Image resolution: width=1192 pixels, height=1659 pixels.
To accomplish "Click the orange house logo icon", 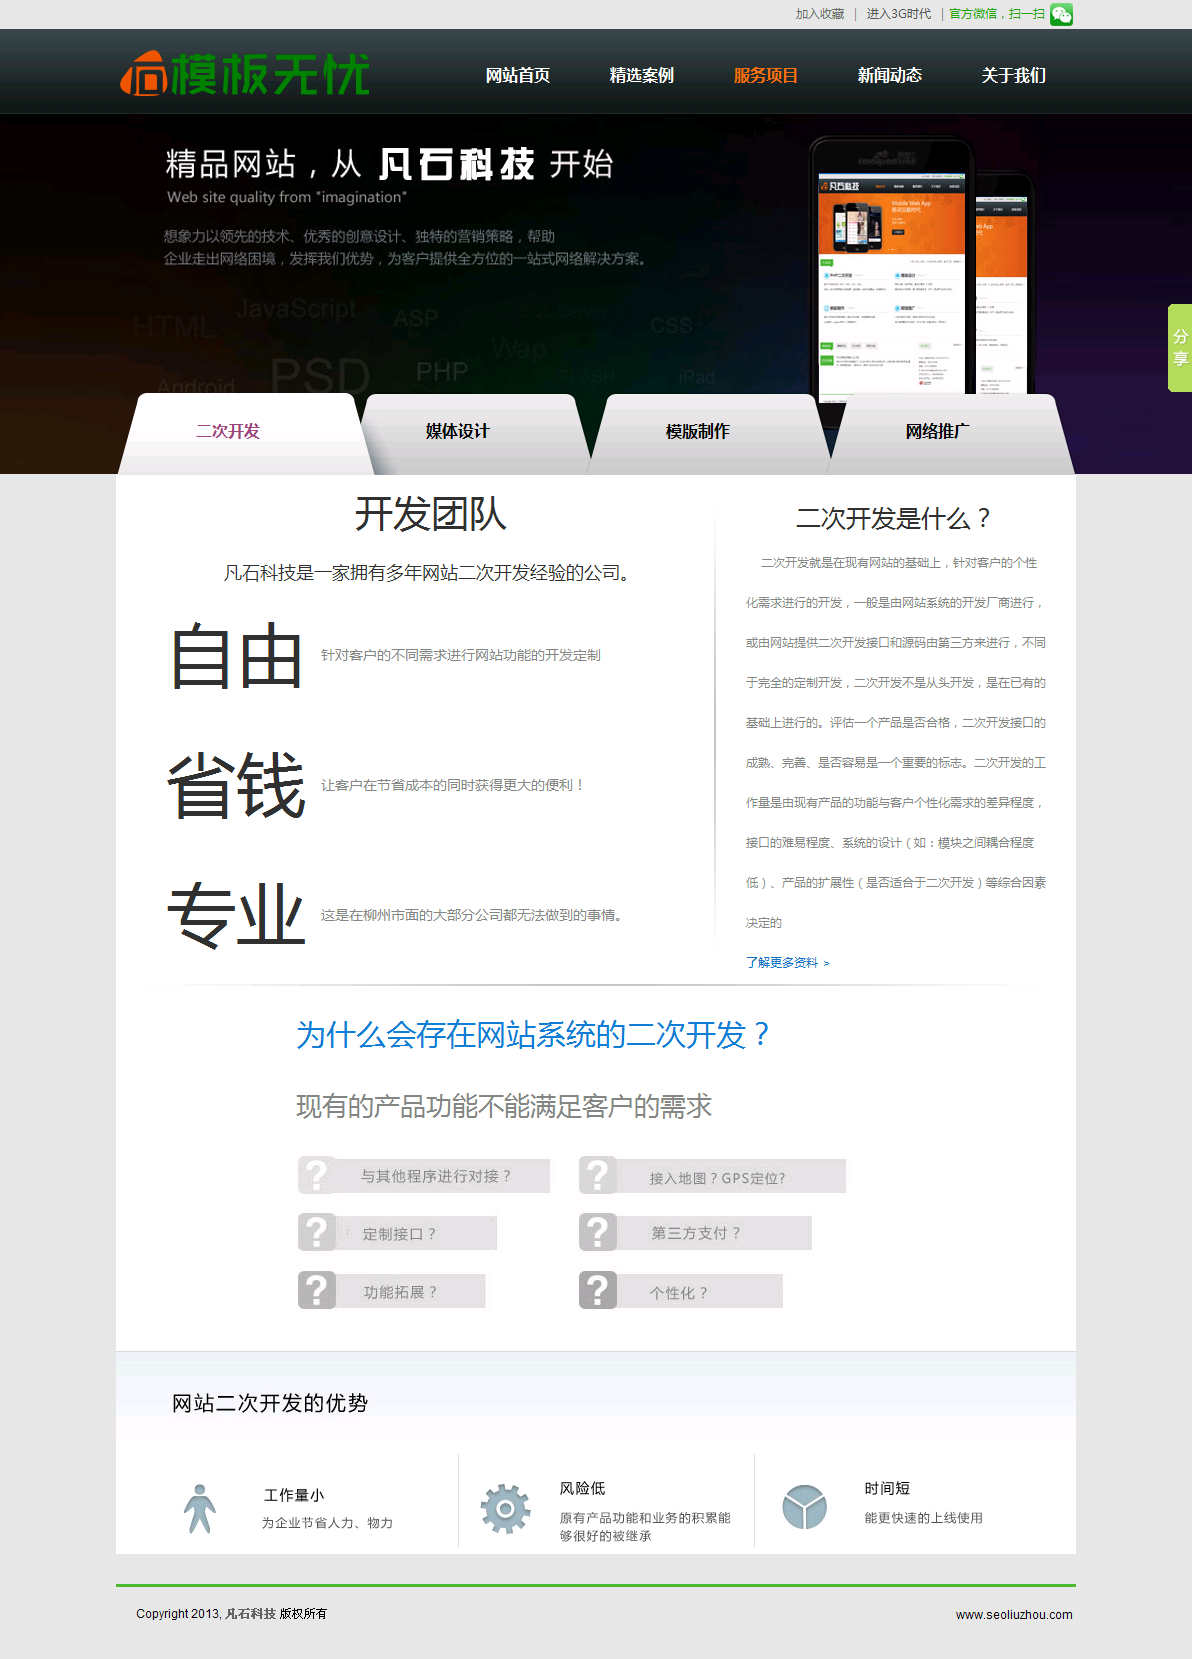I will (x=144, y=75).
